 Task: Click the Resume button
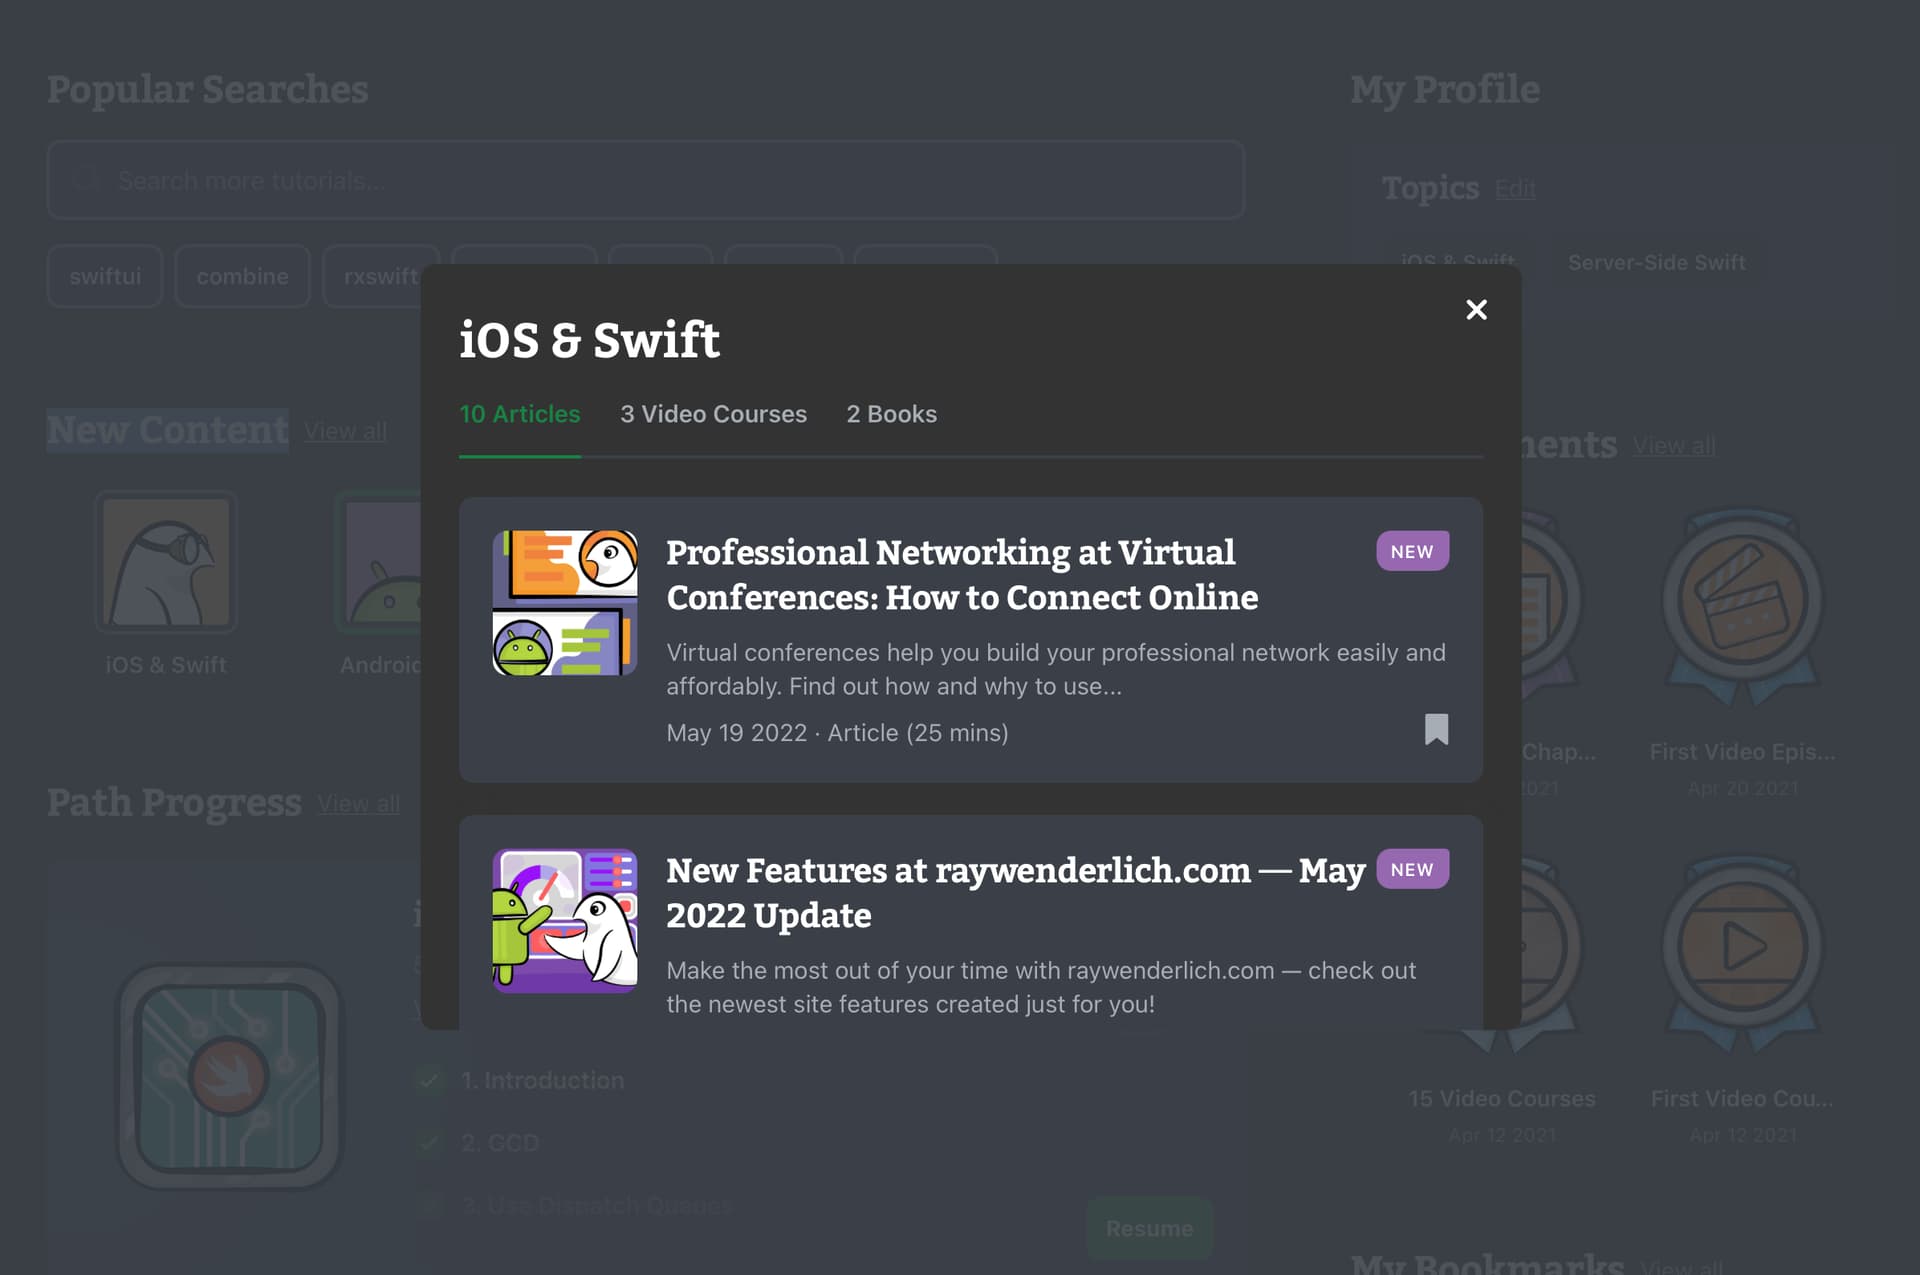point(1149,1228)
